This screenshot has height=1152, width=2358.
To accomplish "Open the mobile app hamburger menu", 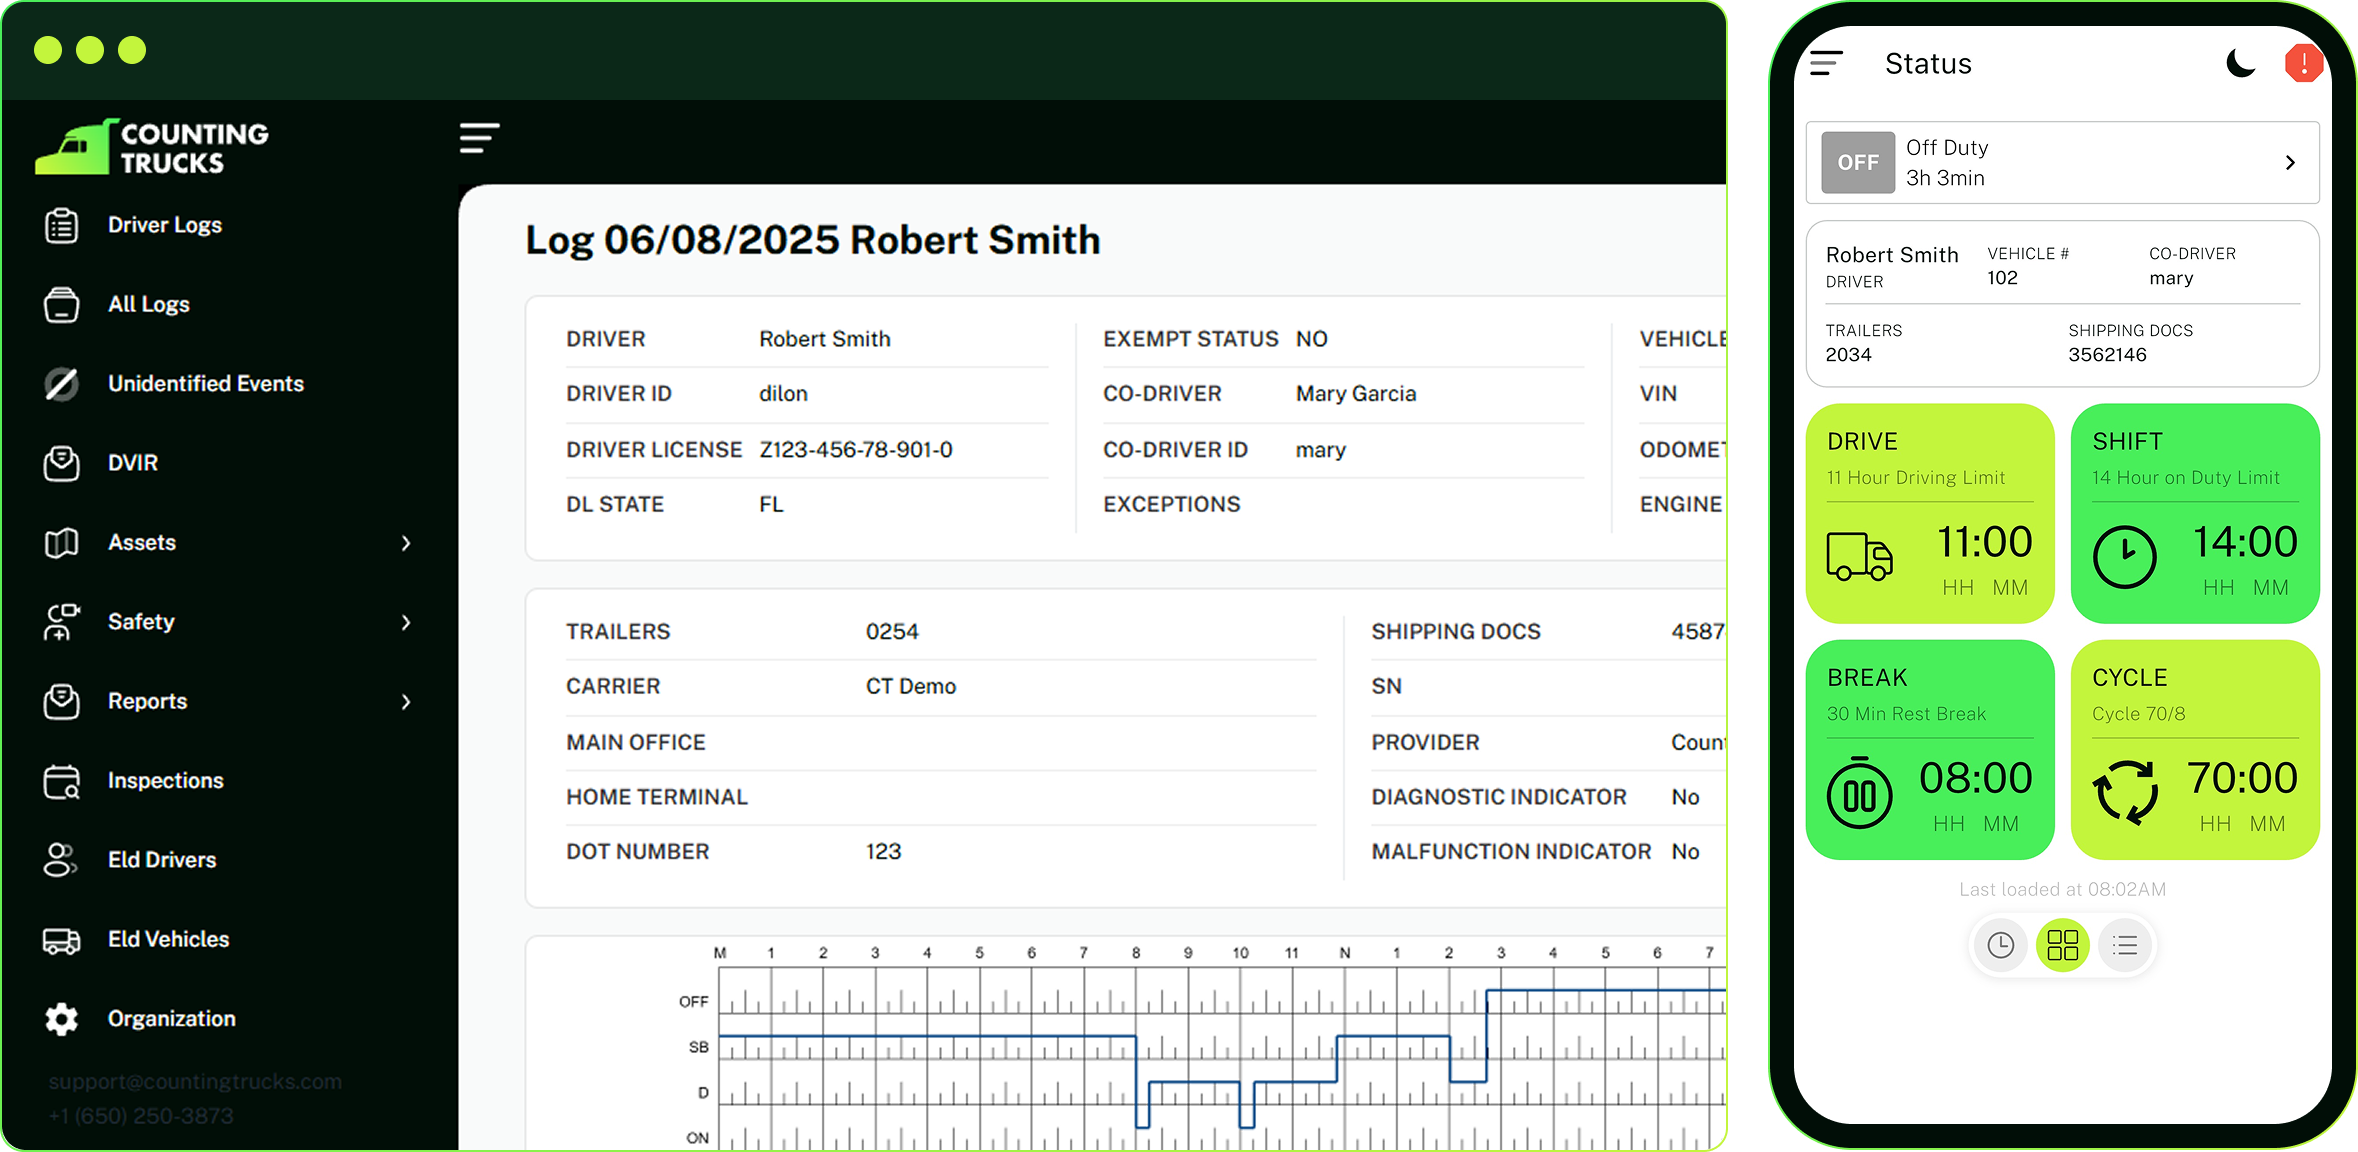I will pos(1826,64).
